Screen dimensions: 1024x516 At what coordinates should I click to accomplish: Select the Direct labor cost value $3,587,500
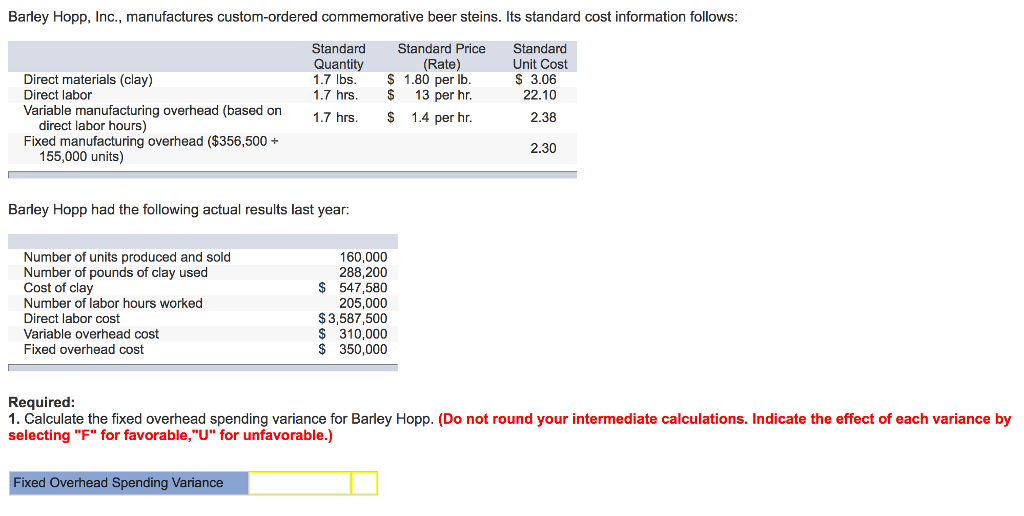[353, 319]
